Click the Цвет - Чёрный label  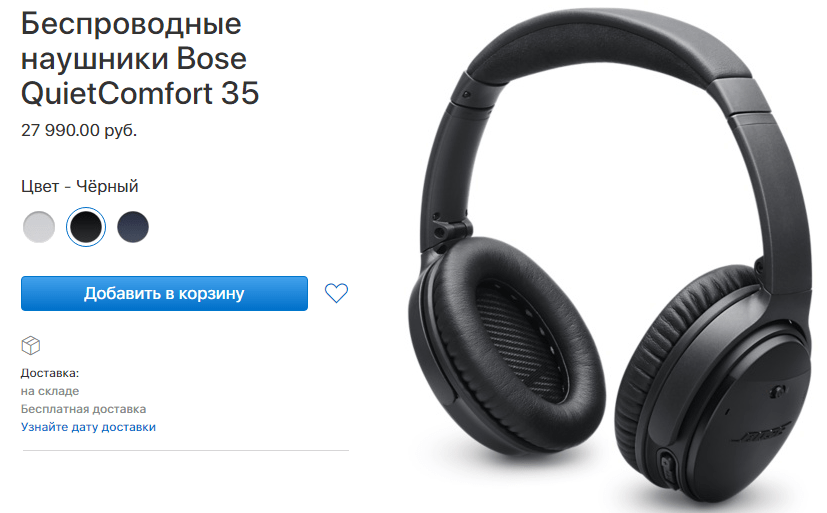80,186
